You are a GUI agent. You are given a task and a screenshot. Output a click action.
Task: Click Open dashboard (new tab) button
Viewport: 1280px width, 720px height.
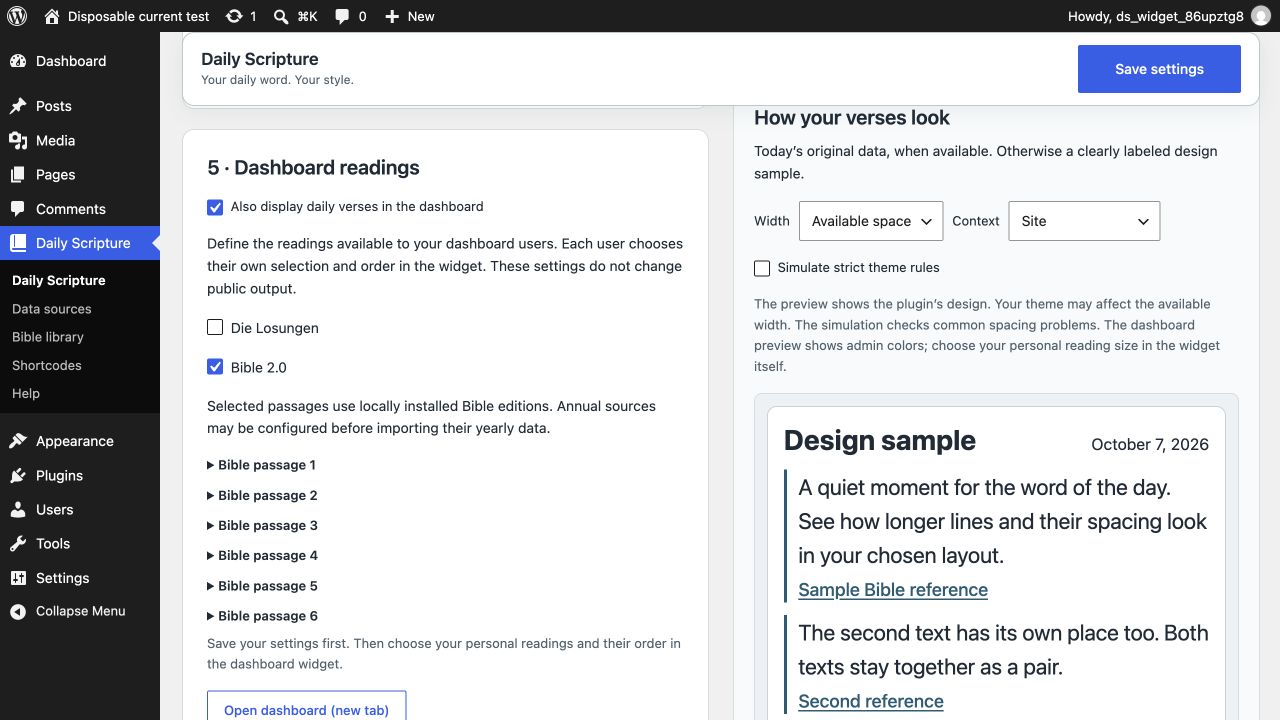(306, 705)
